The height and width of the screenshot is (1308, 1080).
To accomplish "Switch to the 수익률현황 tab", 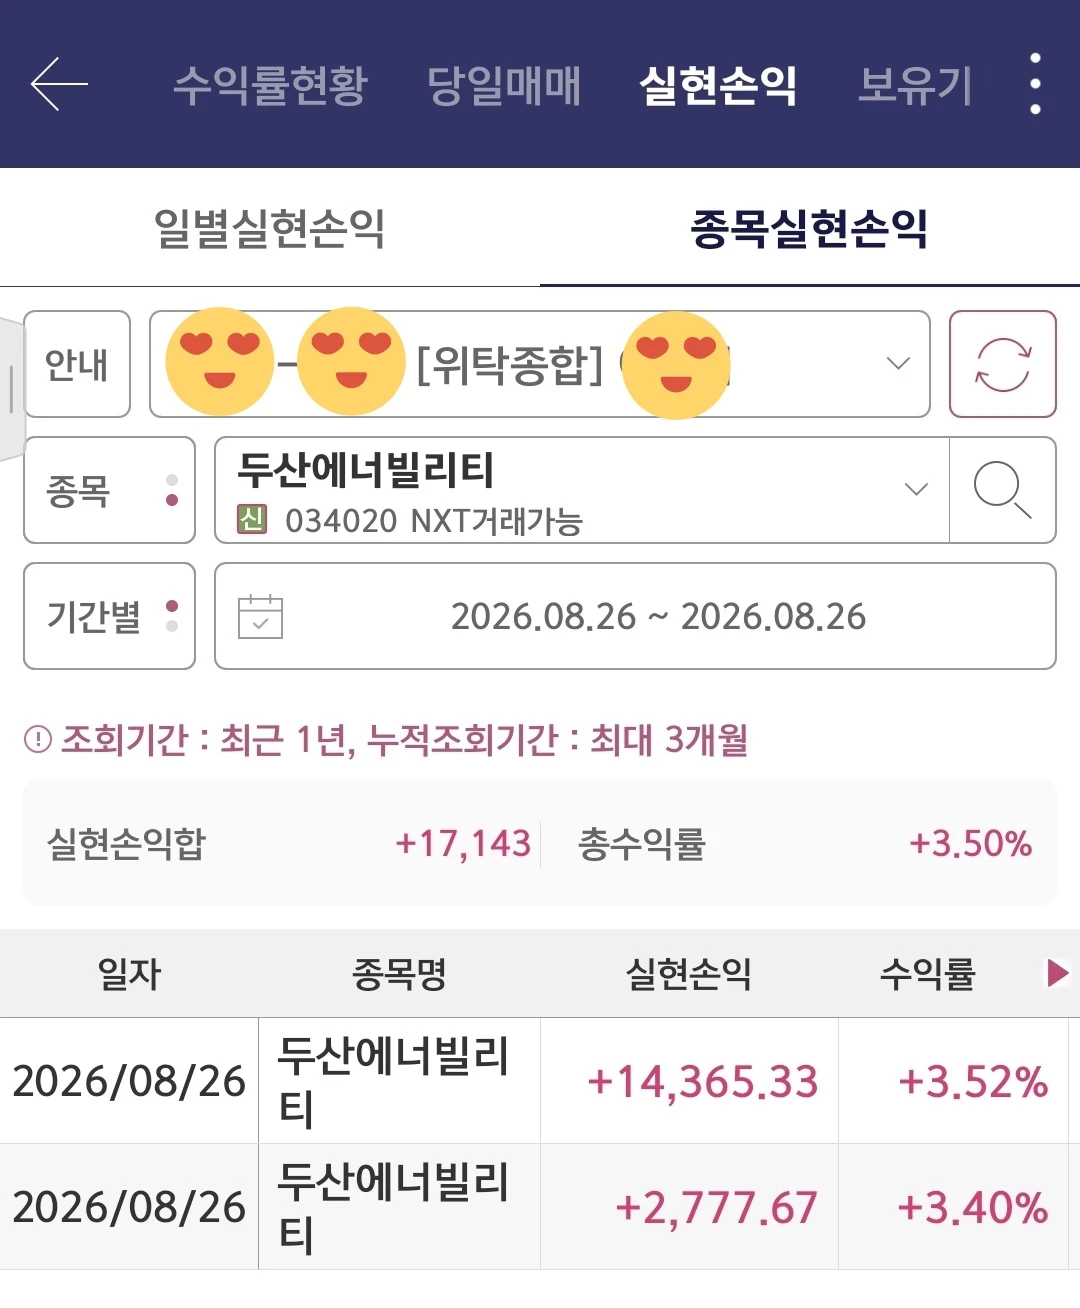I will 271,85.
